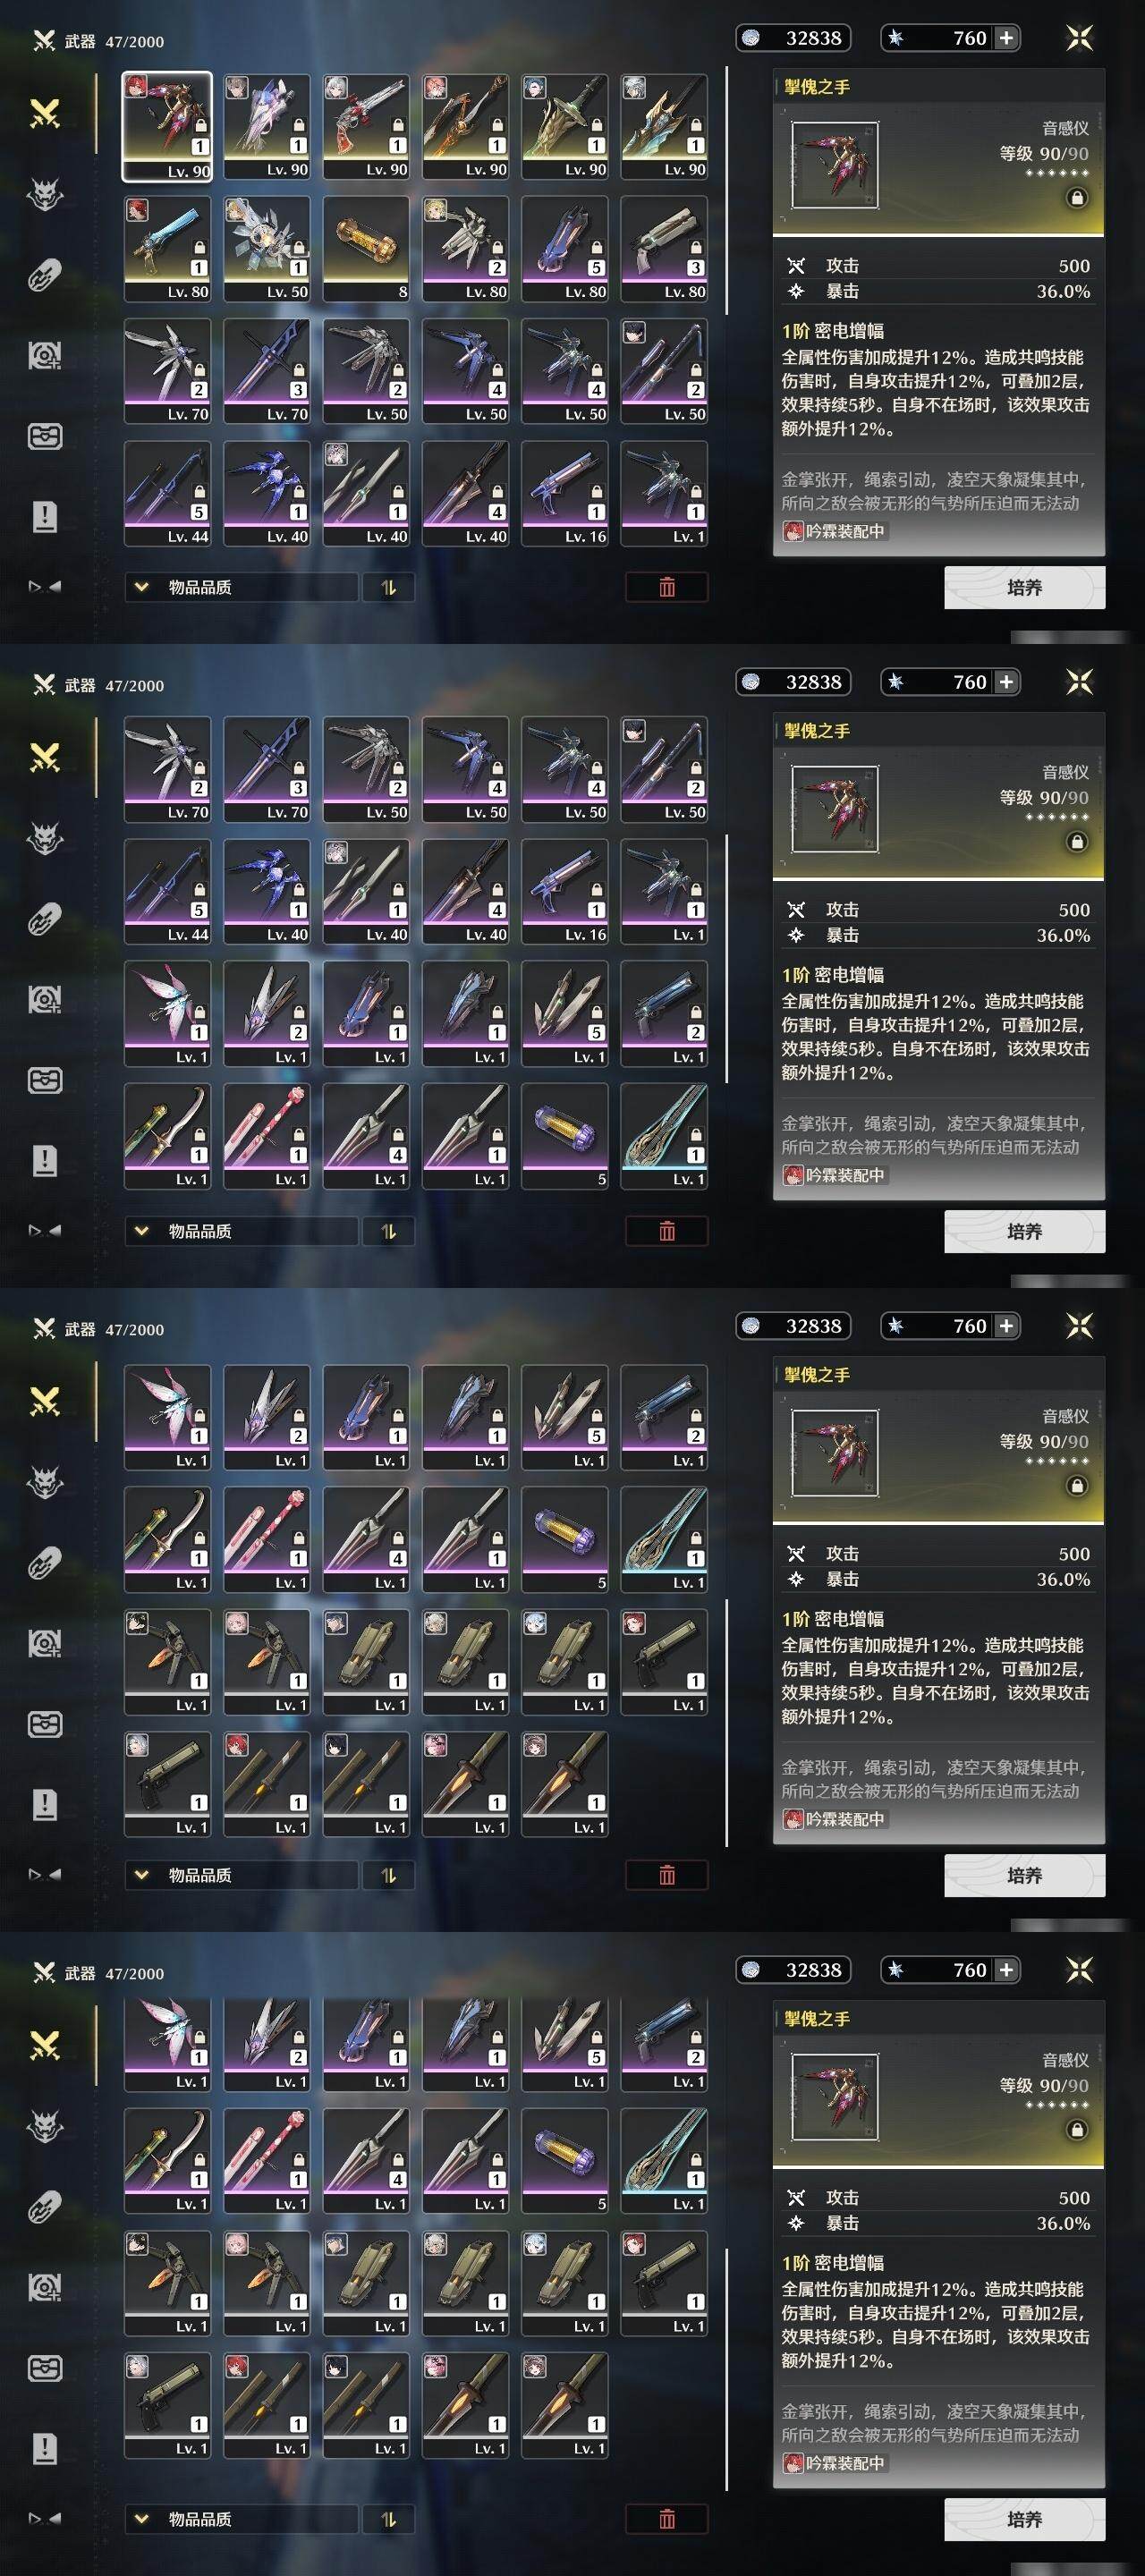Viewport: 1145px width, 2576px height.
Task: Click the red trash delete icon in topmost panel
Action: point(667,587)
